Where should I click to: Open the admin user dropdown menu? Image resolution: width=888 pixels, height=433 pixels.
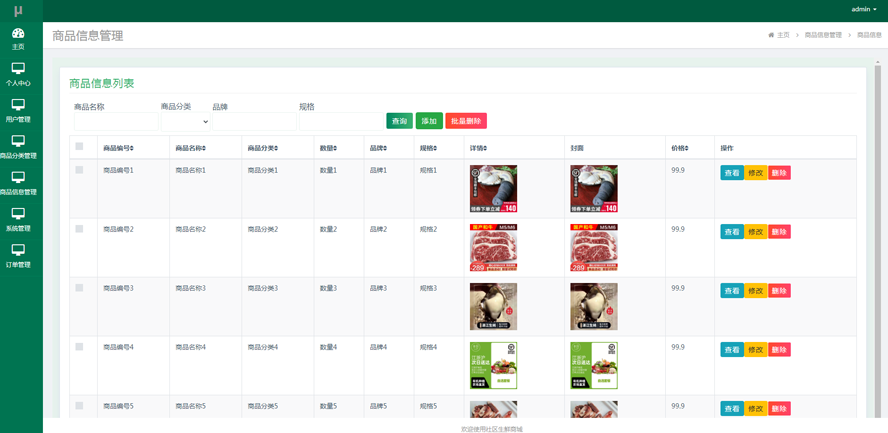pyautogui.click(x=864, y=9)
